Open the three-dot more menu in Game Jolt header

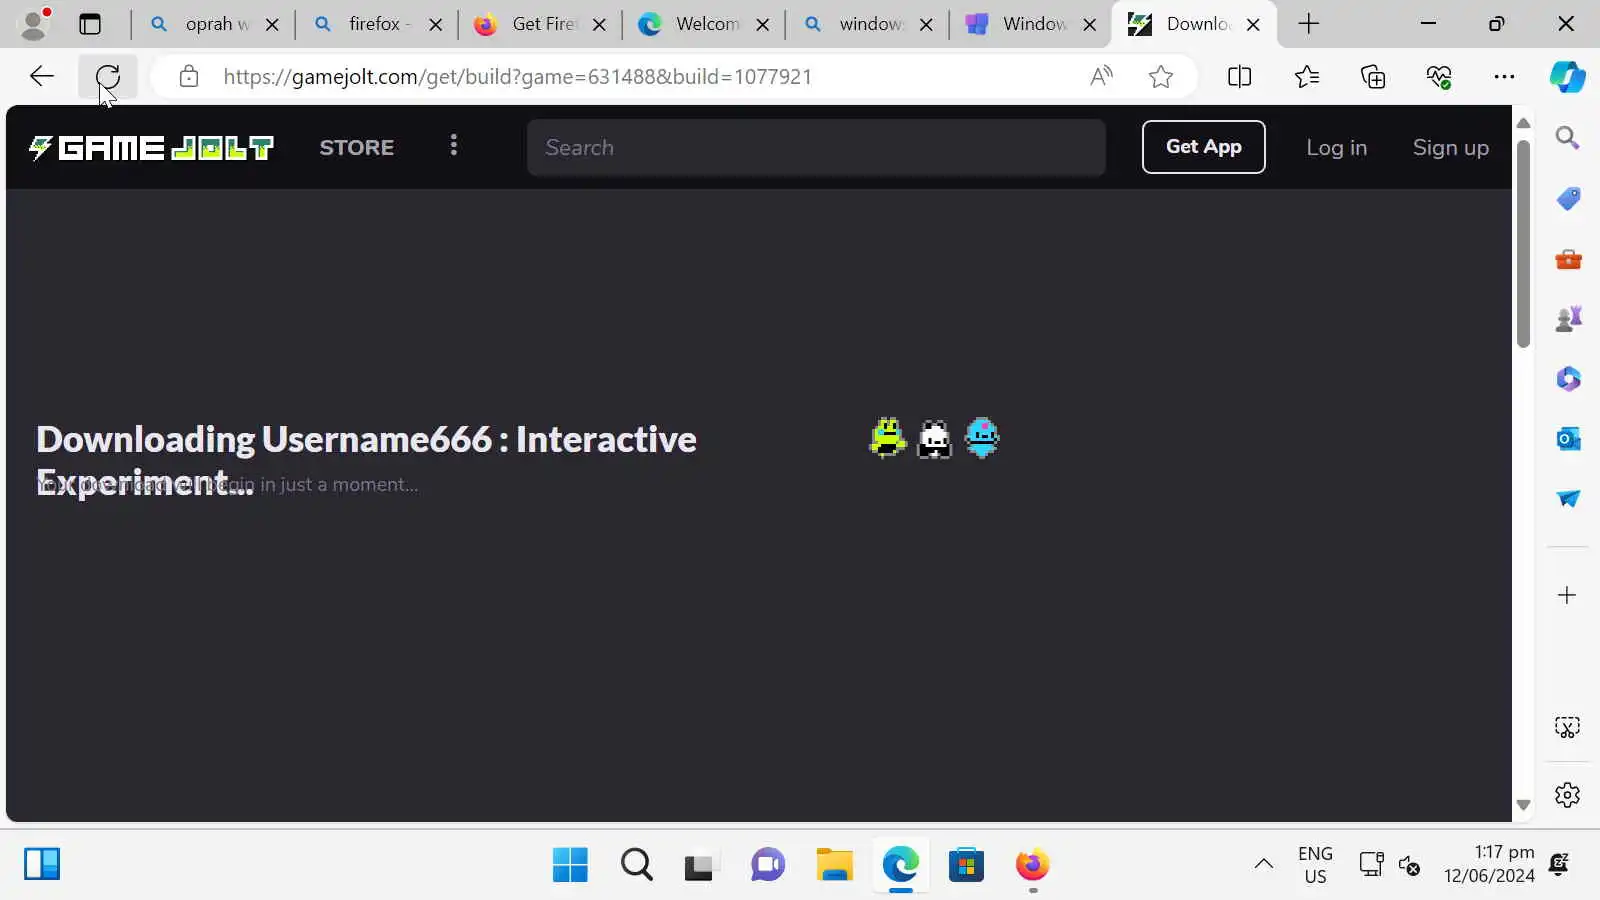pyautogui.click(x=454, y=146)
